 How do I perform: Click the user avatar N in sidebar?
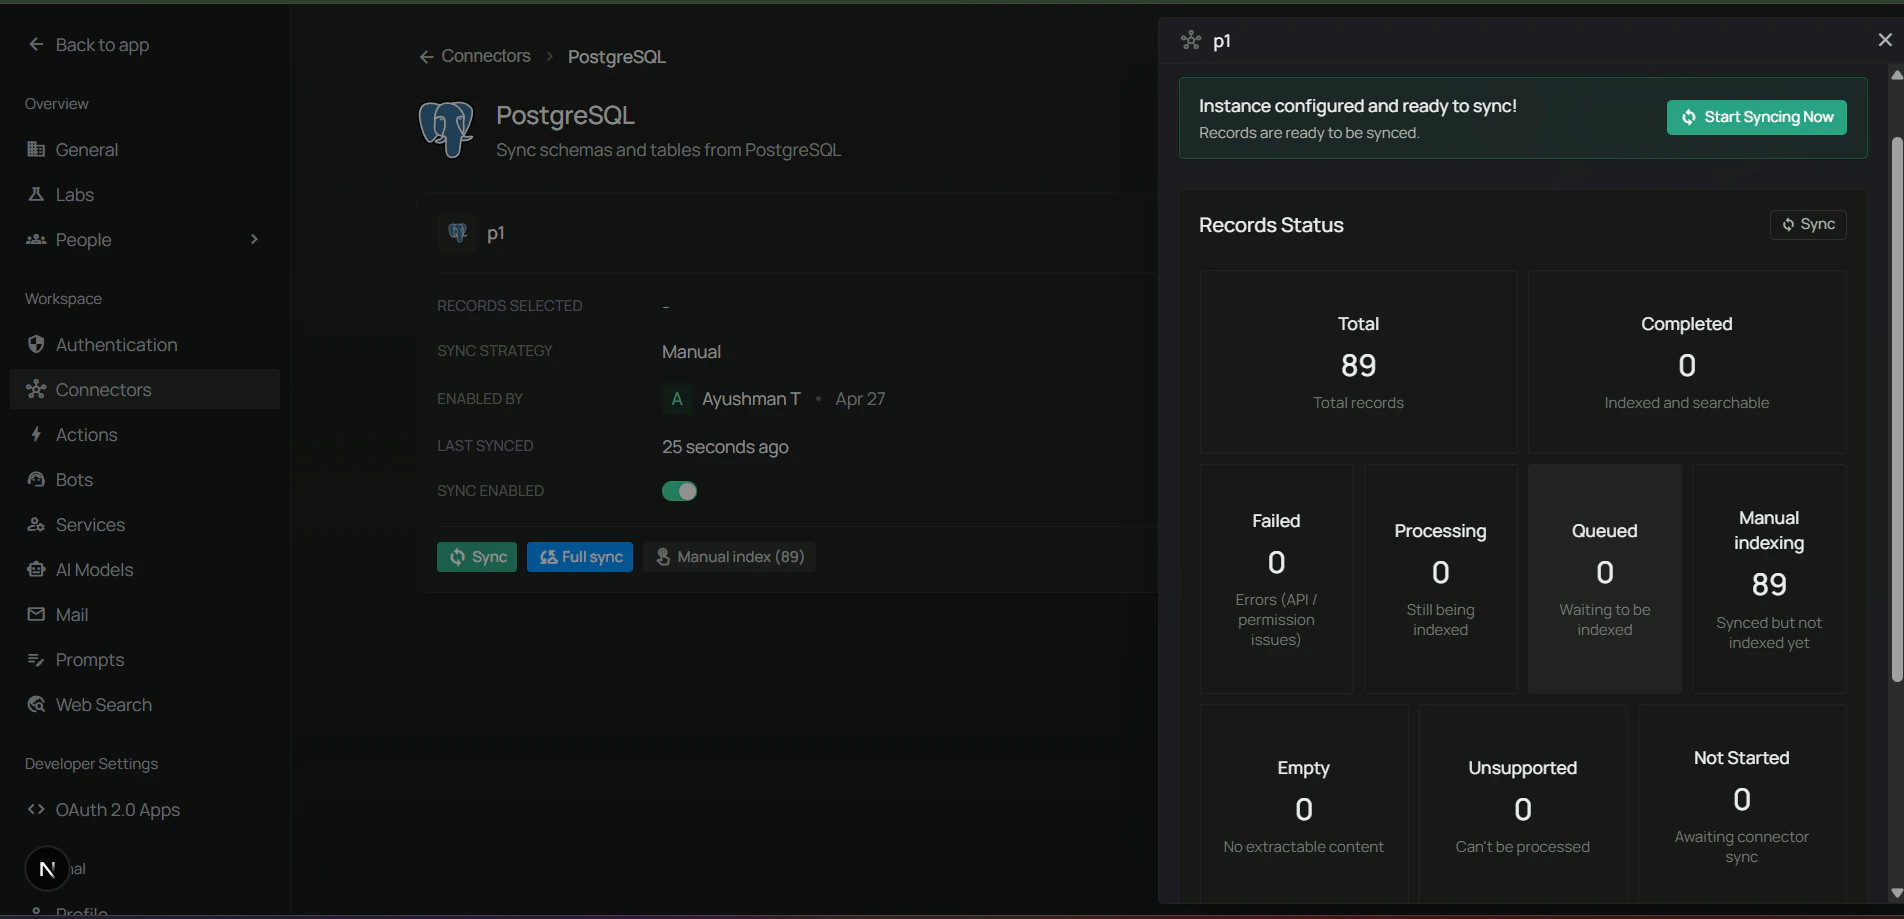[x=47, y=869]
